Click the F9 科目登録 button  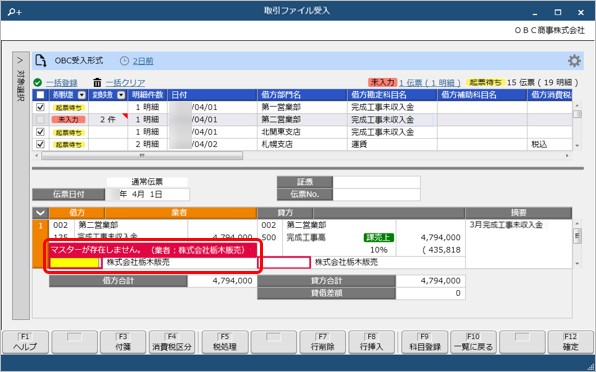(425, 342)
